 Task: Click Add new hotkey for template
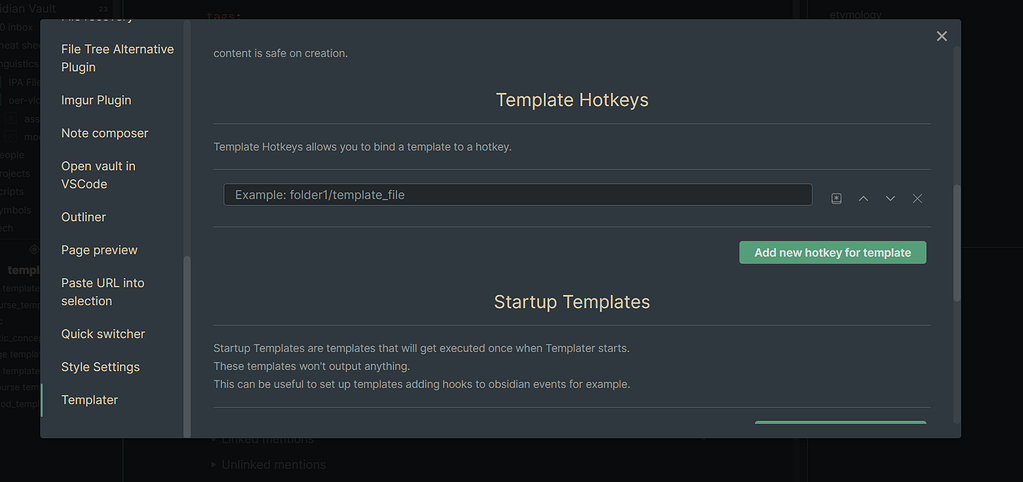click(832, 252)
